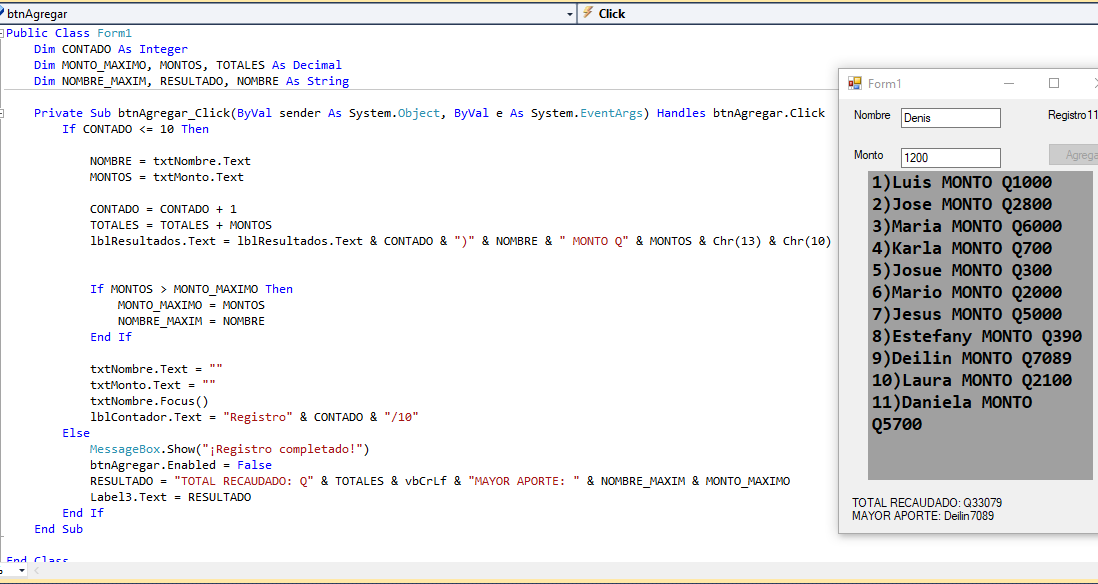Click the lightning bolt event icon

coord(588,13)
